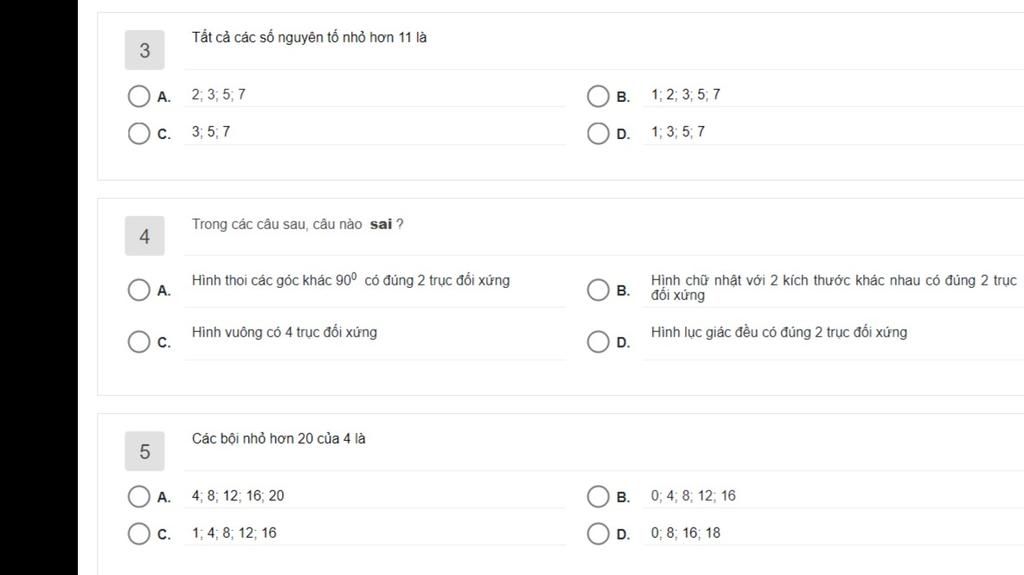
Task: Click question text 'Trong các câu sau, câu nào sai'
Action: coord(297,224)
